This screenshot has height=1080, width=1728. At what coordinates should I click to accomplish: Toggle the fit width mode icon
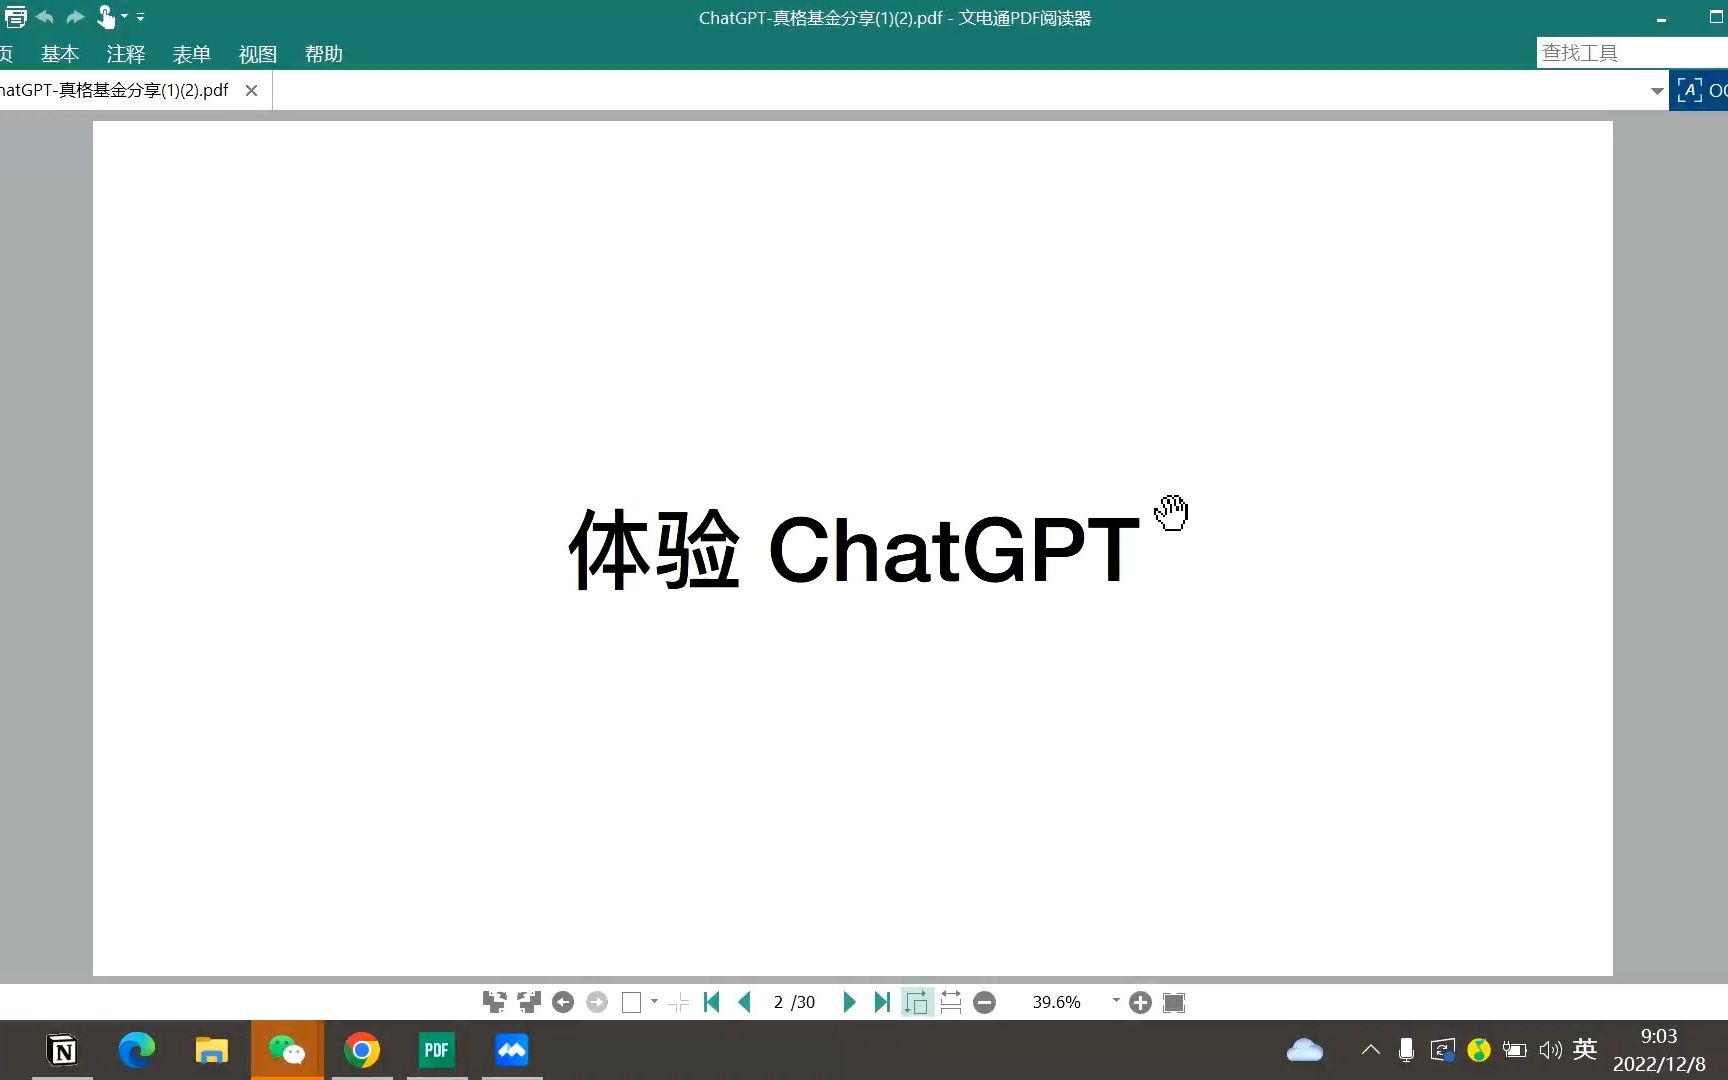coord(951,1002)
